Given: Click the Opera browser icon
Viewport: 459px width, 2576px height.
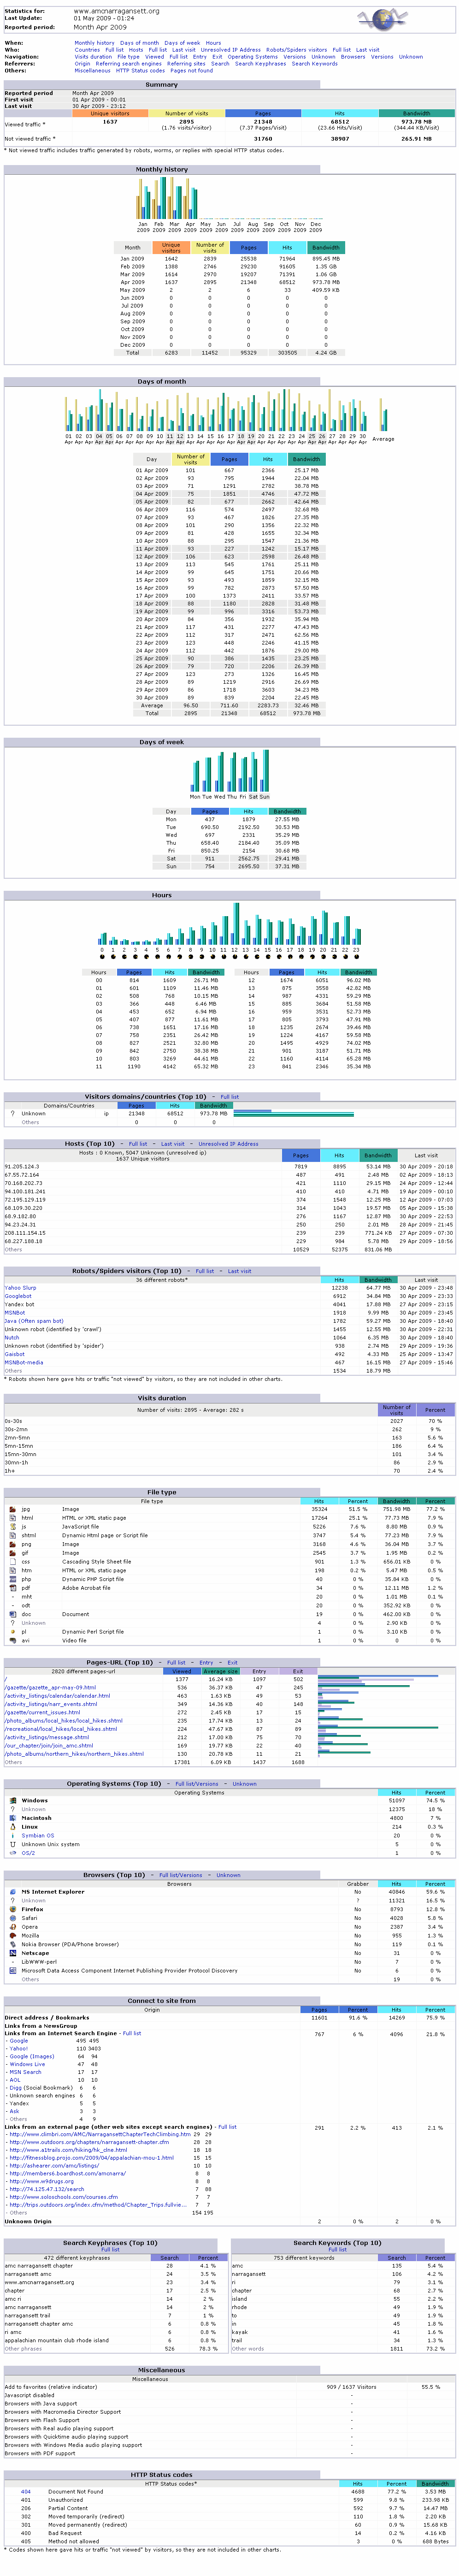Looking at the screenshot, I should 12,1926.
